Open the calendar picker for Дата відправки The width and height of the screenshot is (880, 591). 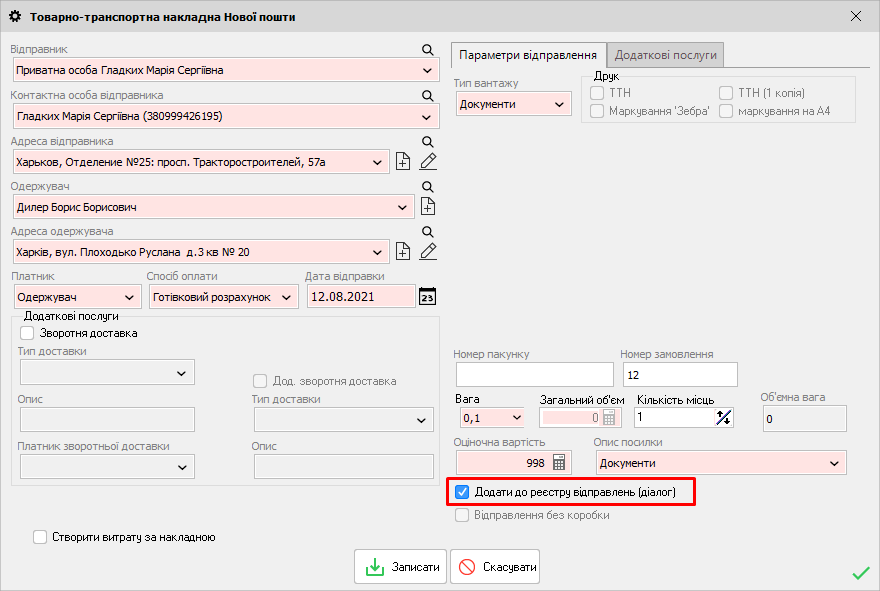[x=428, y=297]
